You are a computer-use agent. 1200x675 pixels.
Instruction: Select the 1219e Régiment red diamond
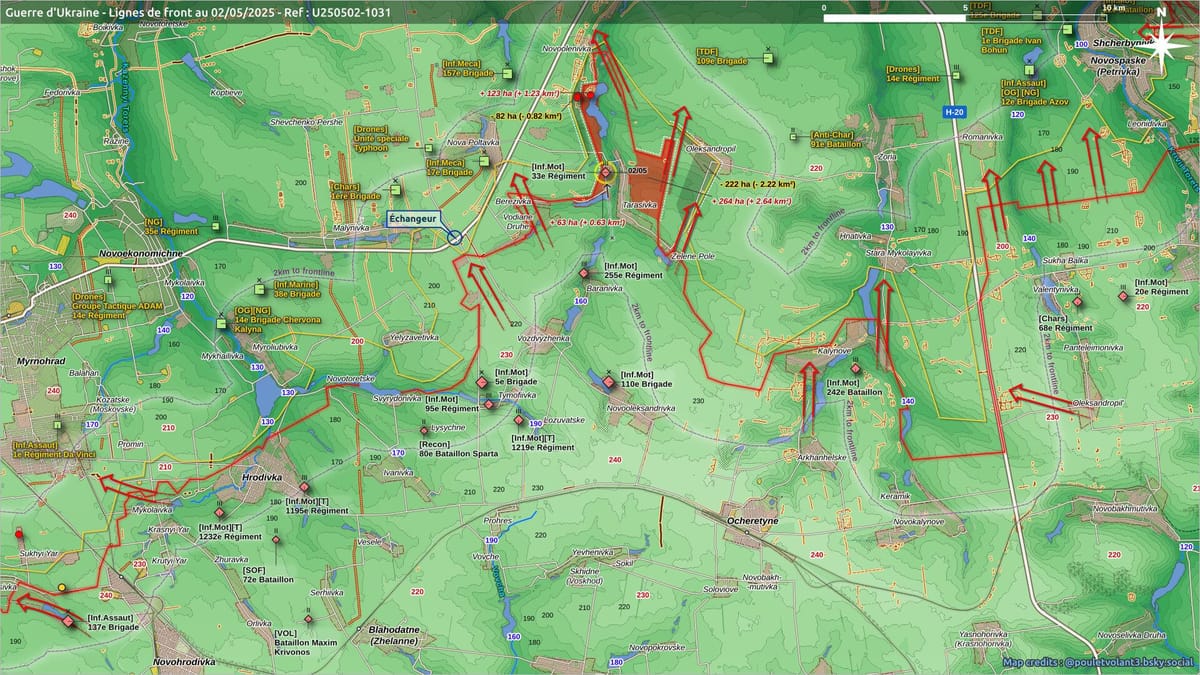(519, 421)
